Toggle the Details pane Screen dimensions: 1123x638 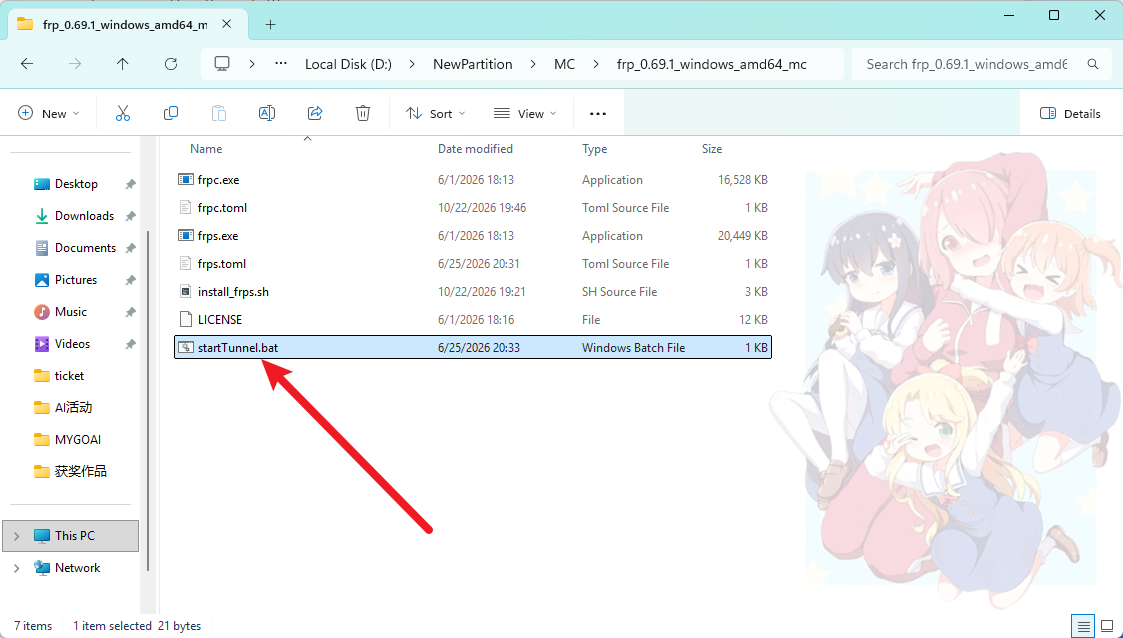[x=1070, y=113]
